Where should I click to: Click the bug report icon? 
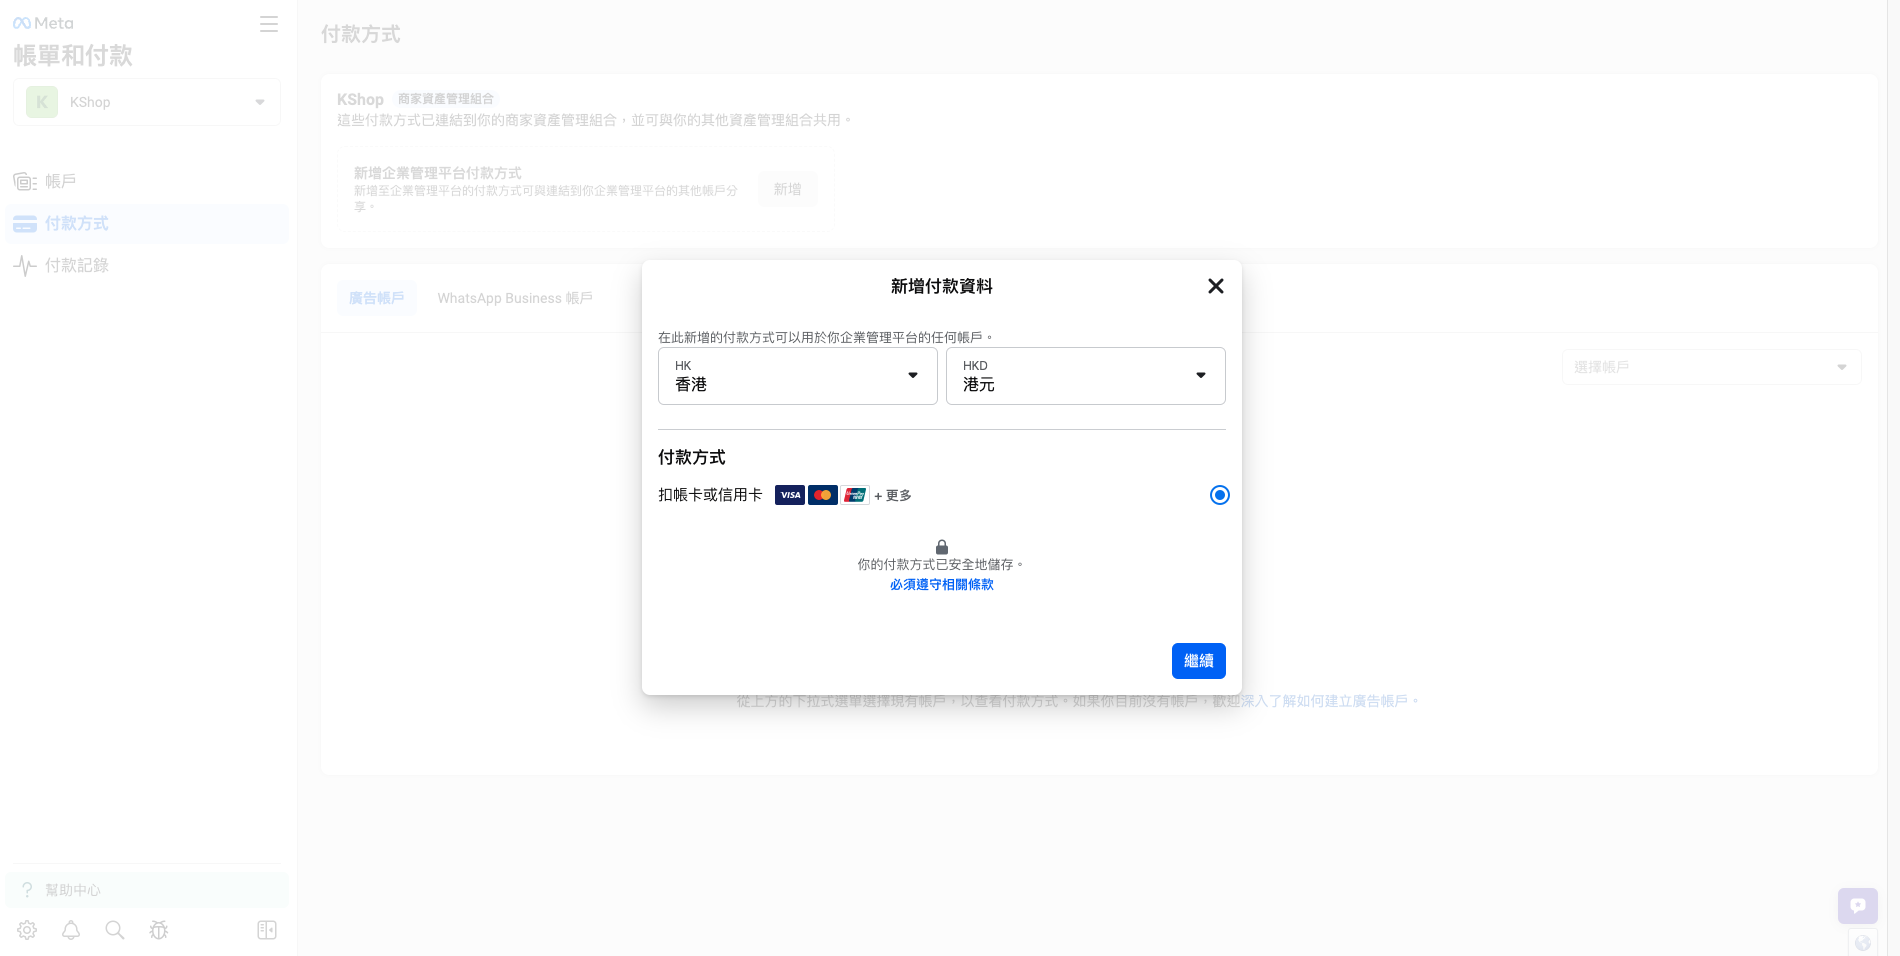(159, 930)
